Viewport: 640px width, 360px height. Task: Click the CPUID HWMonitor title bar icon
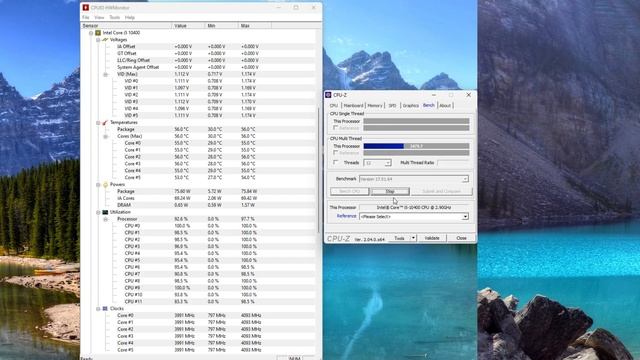(x=86, y=8)
